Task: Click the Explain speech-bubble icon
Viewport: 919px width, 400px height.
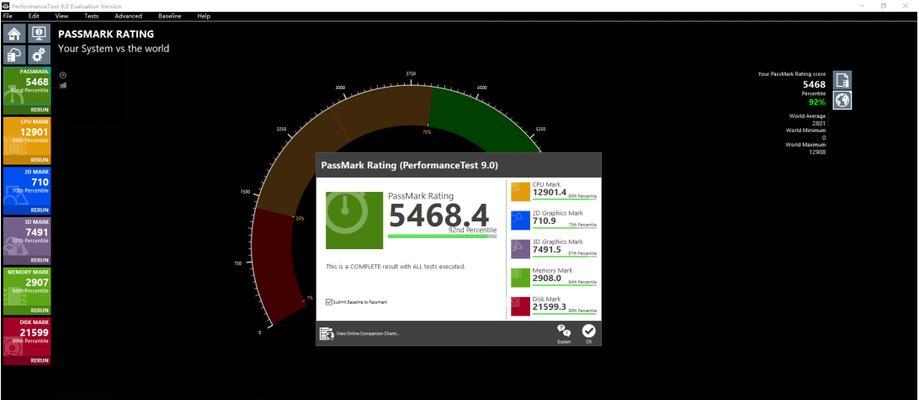Action: 564,331
